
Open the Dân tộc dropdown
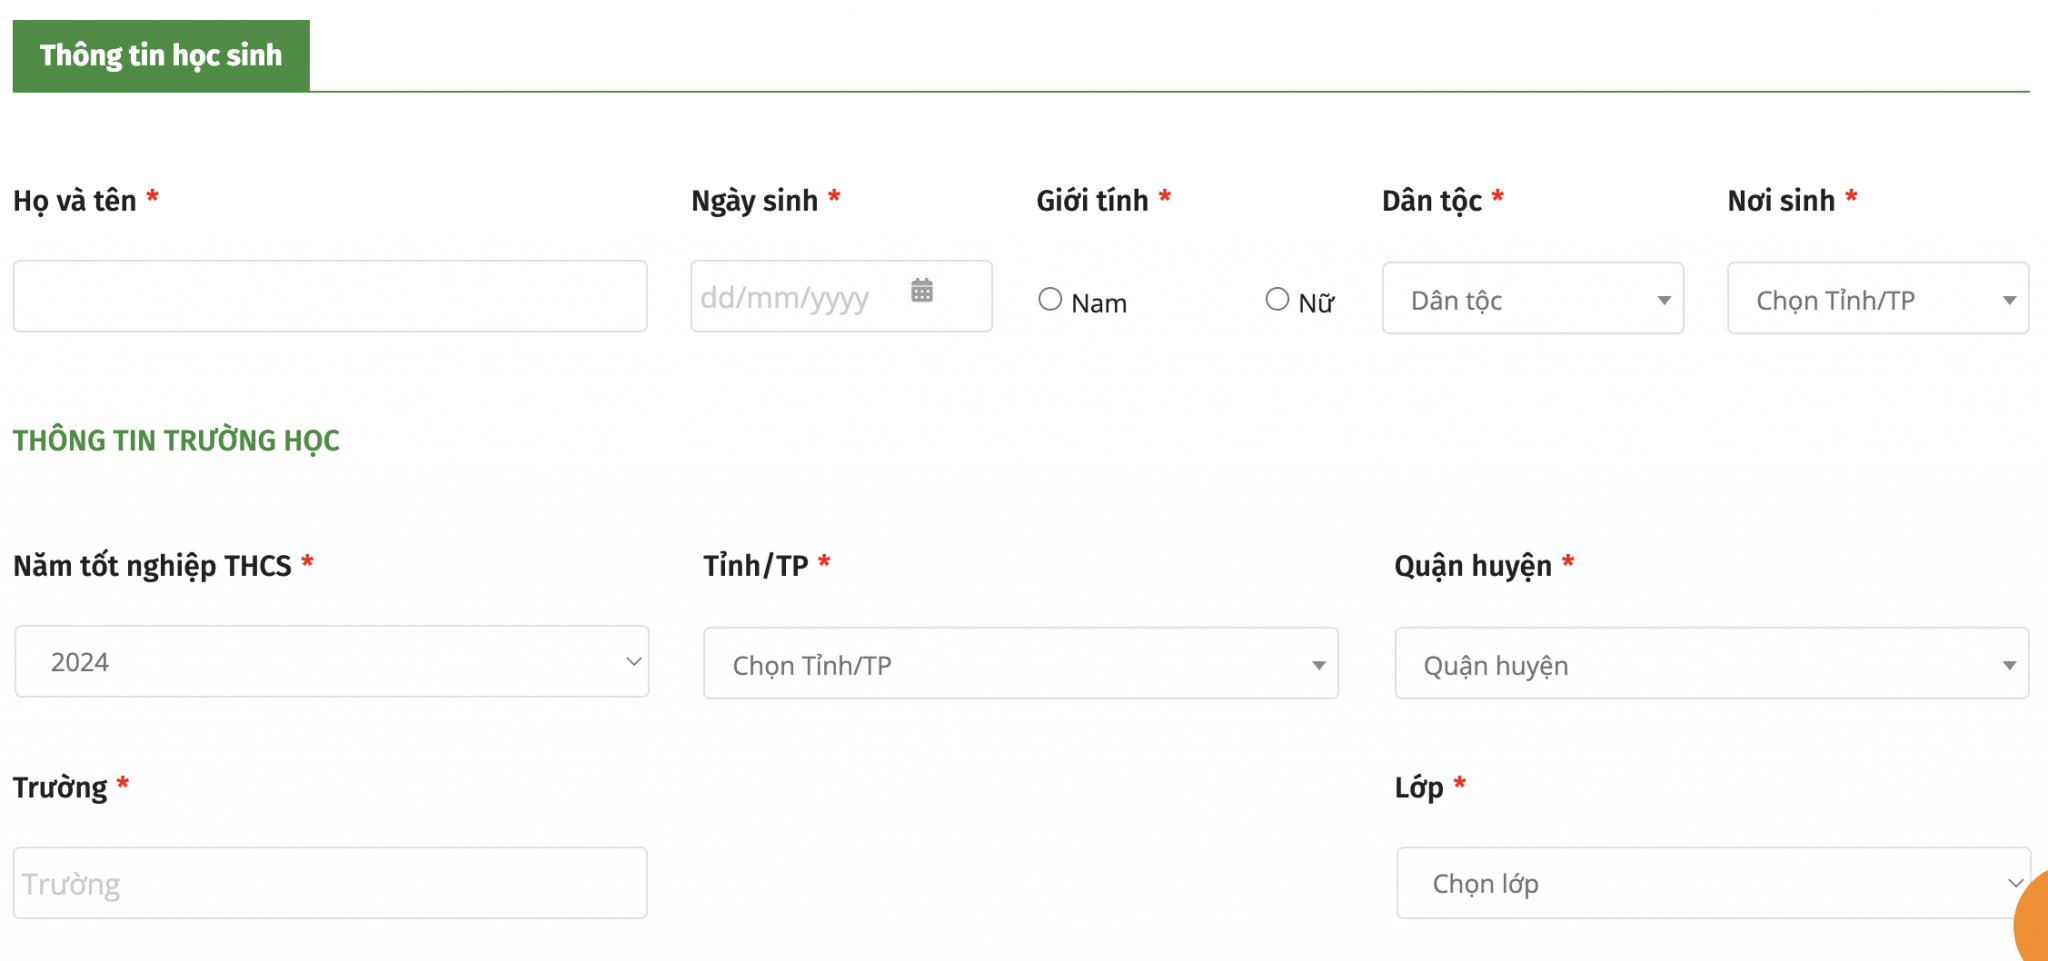click(x=1532, y=299)
